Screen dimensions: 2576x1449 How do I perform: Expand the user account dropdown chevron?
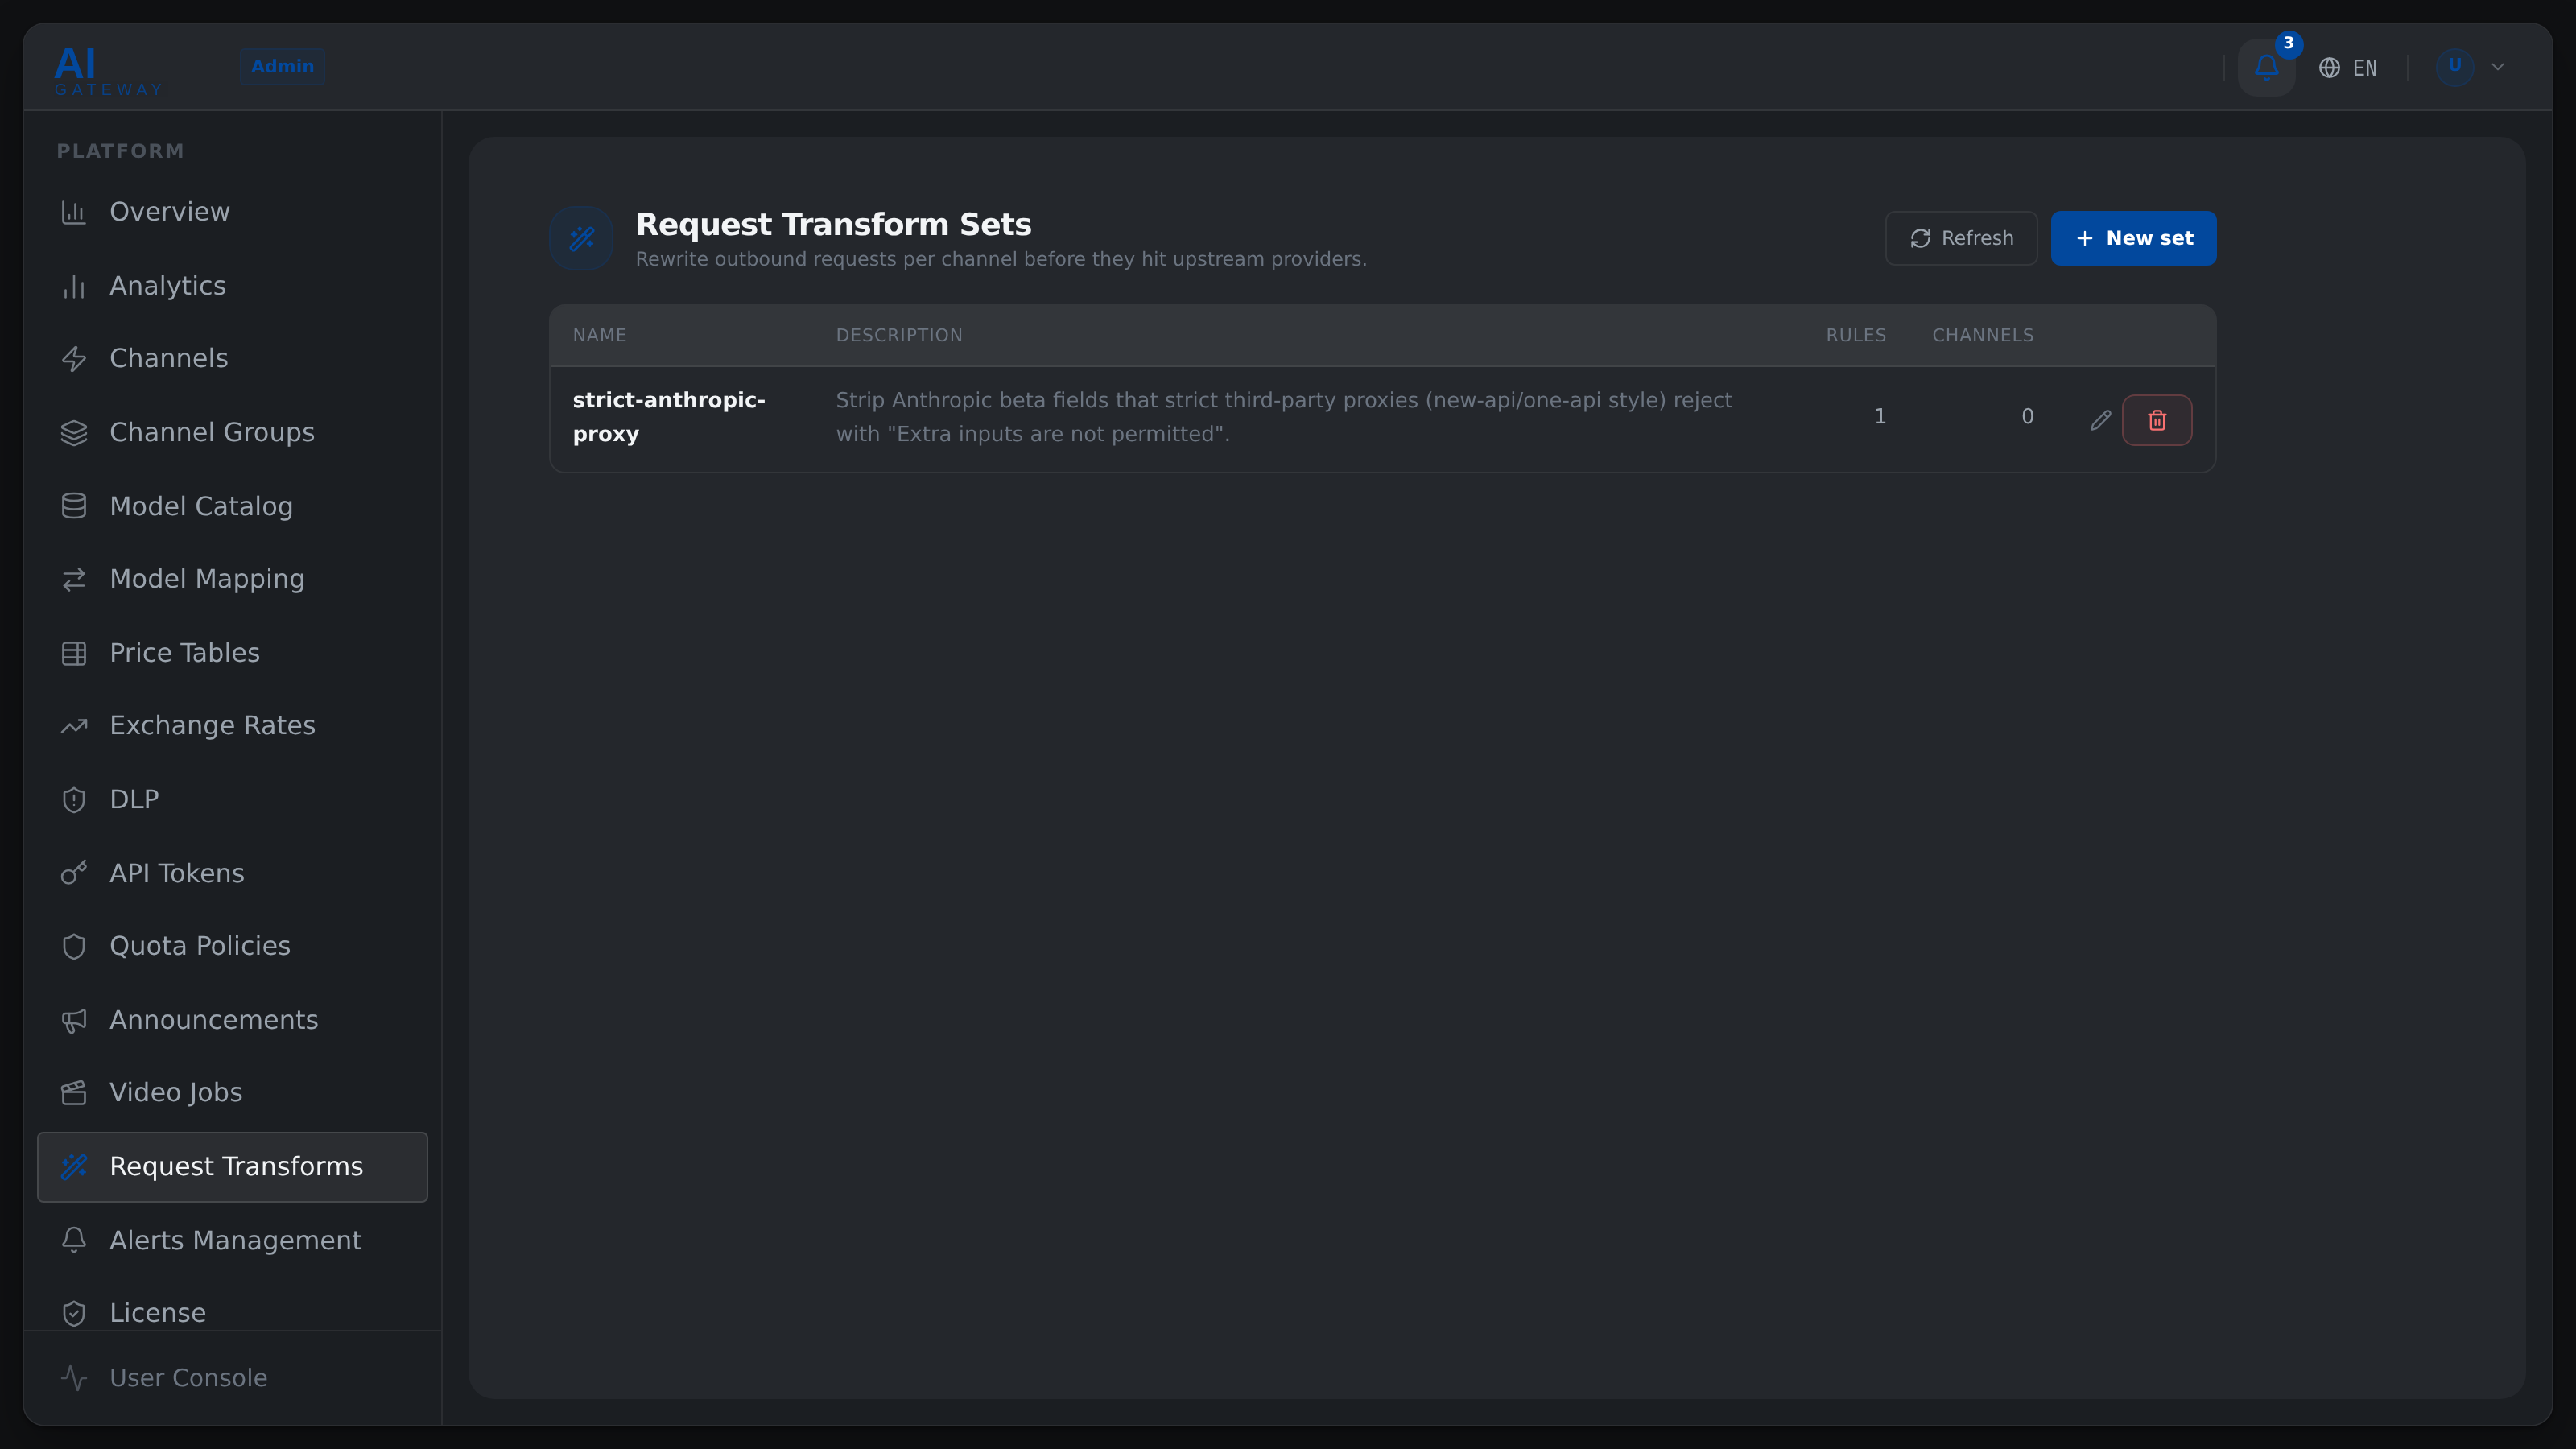(x=2498, y=67)
